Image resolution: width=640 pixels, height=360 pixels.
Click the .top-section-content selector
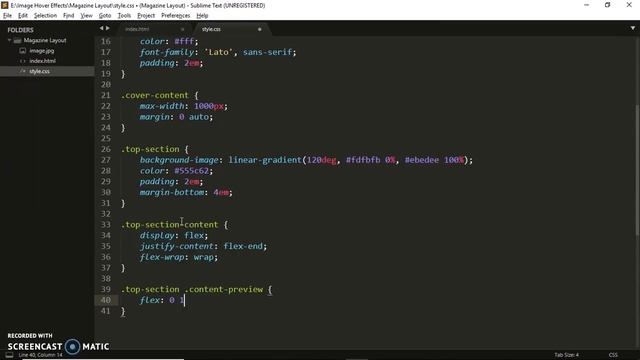[169, 224]
